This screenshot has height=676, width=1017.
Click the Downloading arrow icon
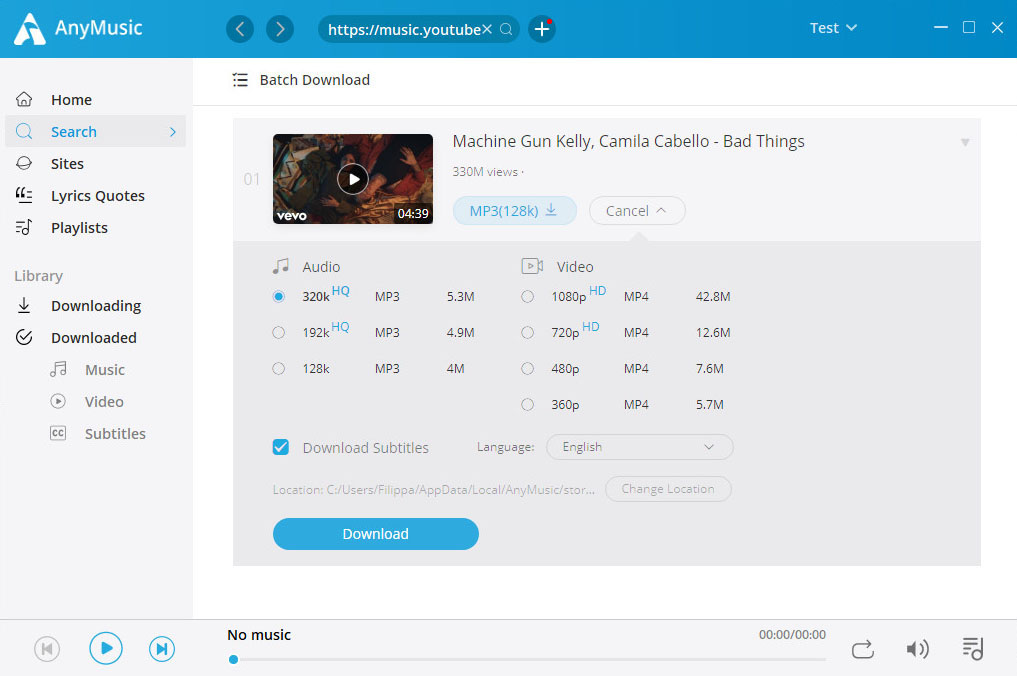tap(24, 305)
